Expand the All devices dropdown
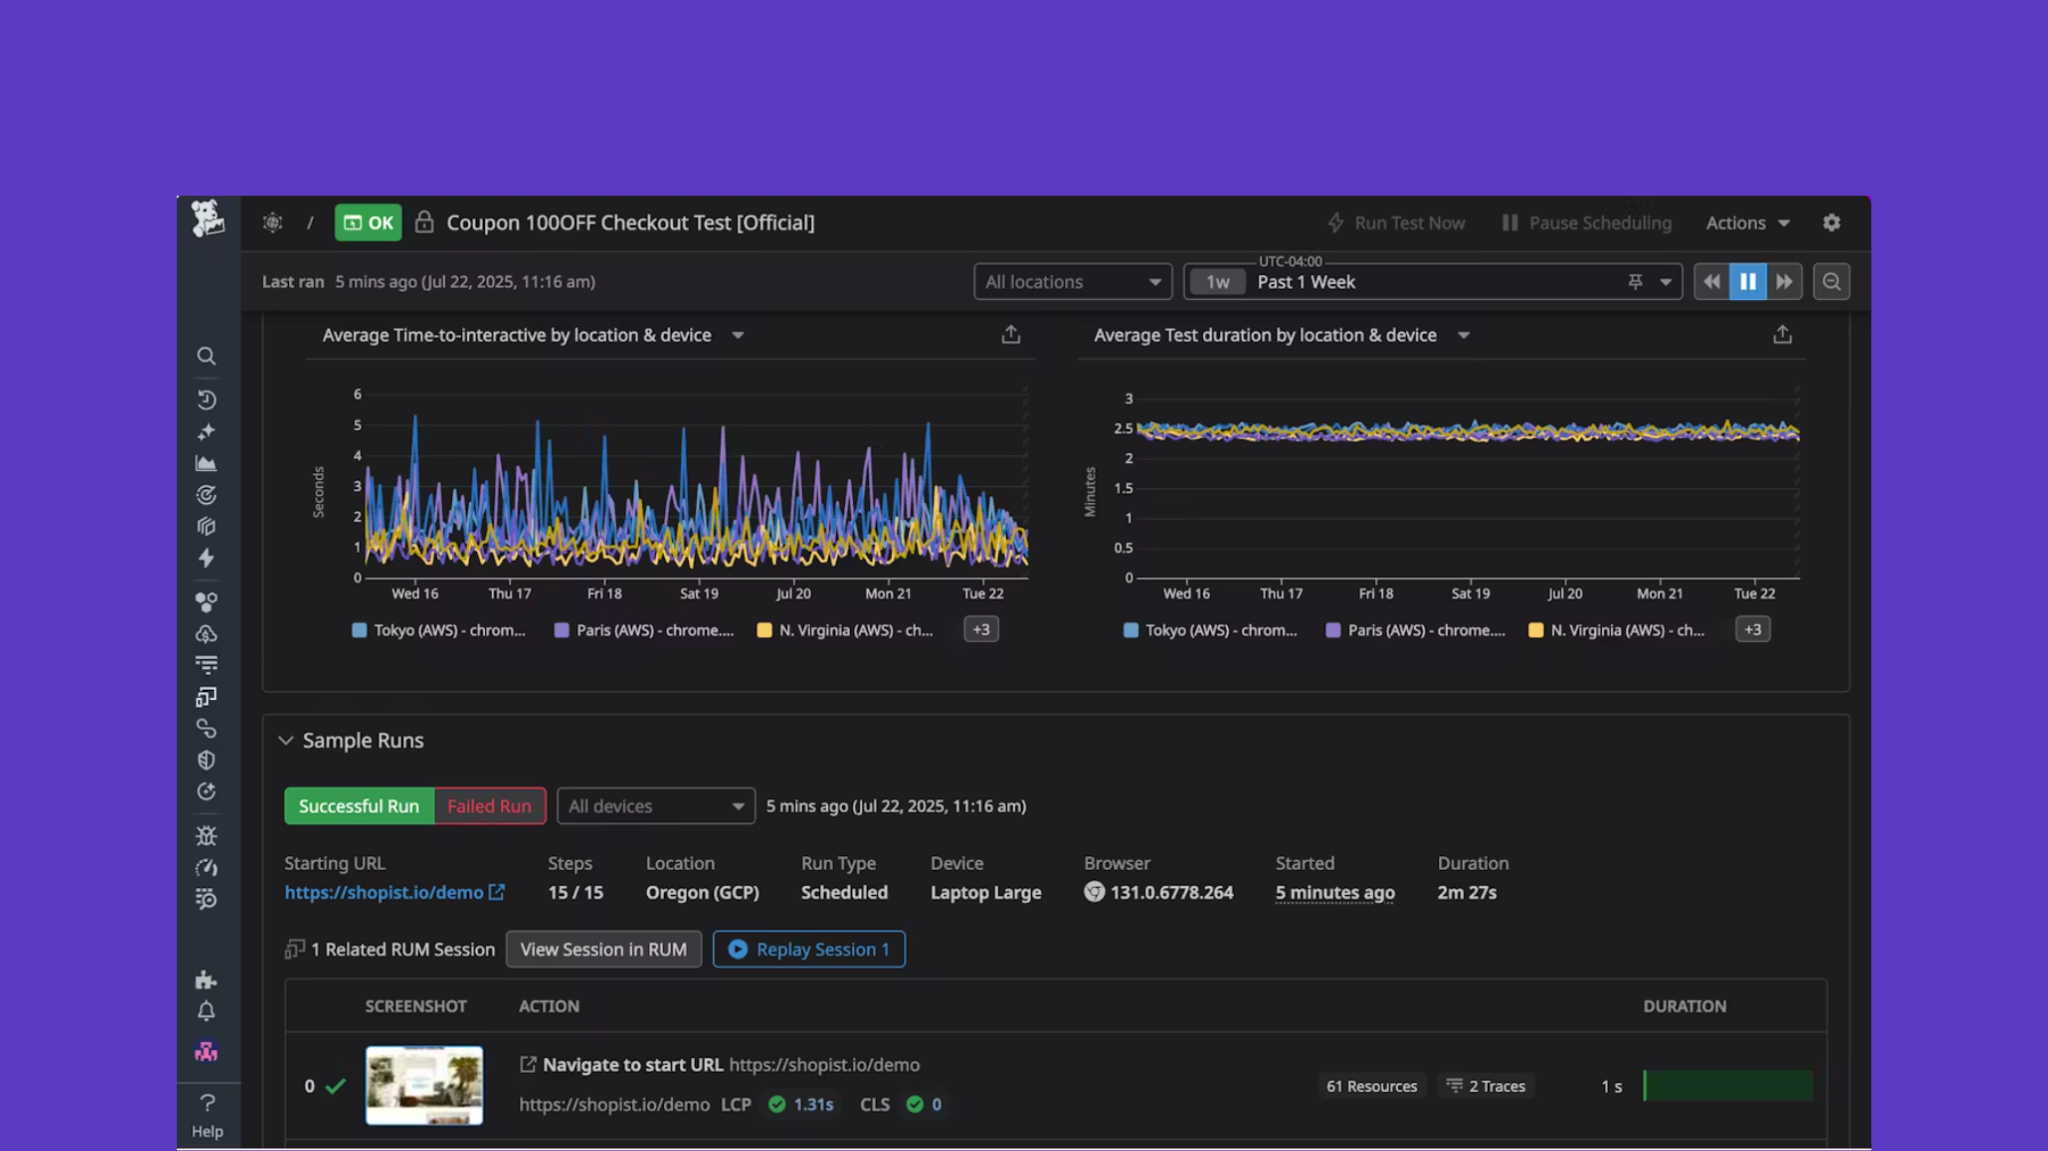The width and height of the screenshot is (2048, 1151). point(655,806)
